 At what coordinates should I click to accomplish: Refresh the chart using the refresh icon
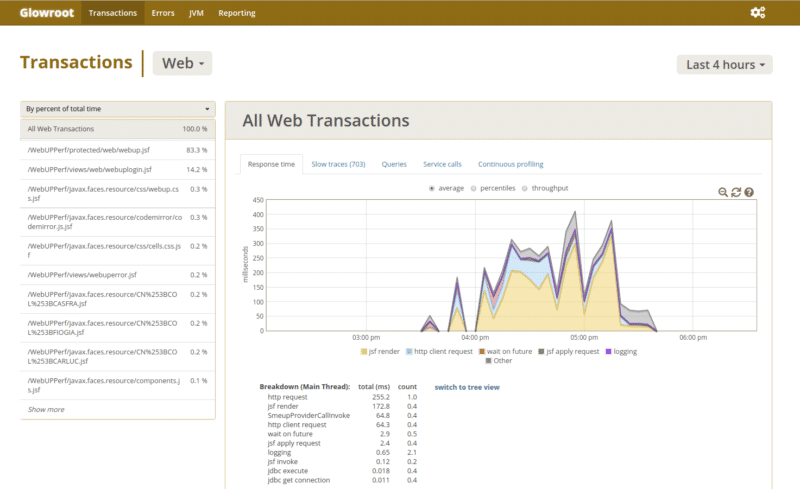(736, 192)
